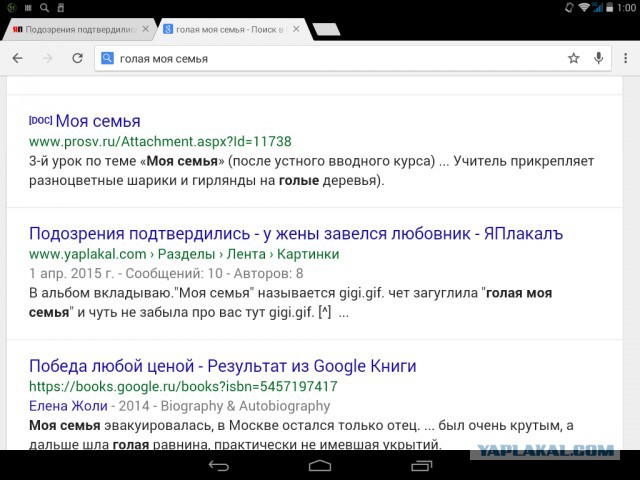
Task: Tap the Wi-Fi status icon
Action: (584, 7)
